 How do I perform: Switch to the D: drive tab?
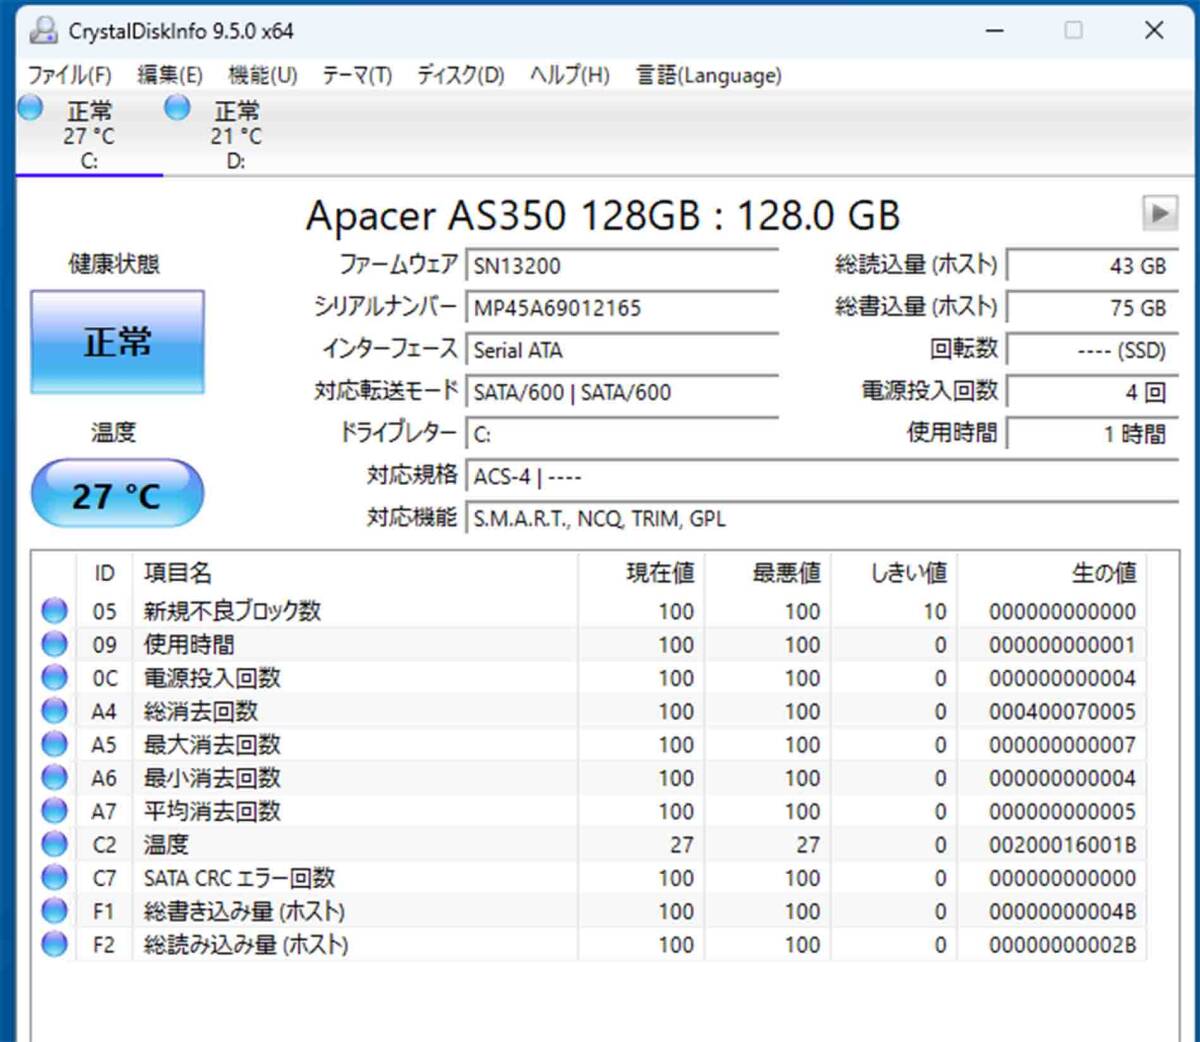pyautogui.click(x=236, y=134)
